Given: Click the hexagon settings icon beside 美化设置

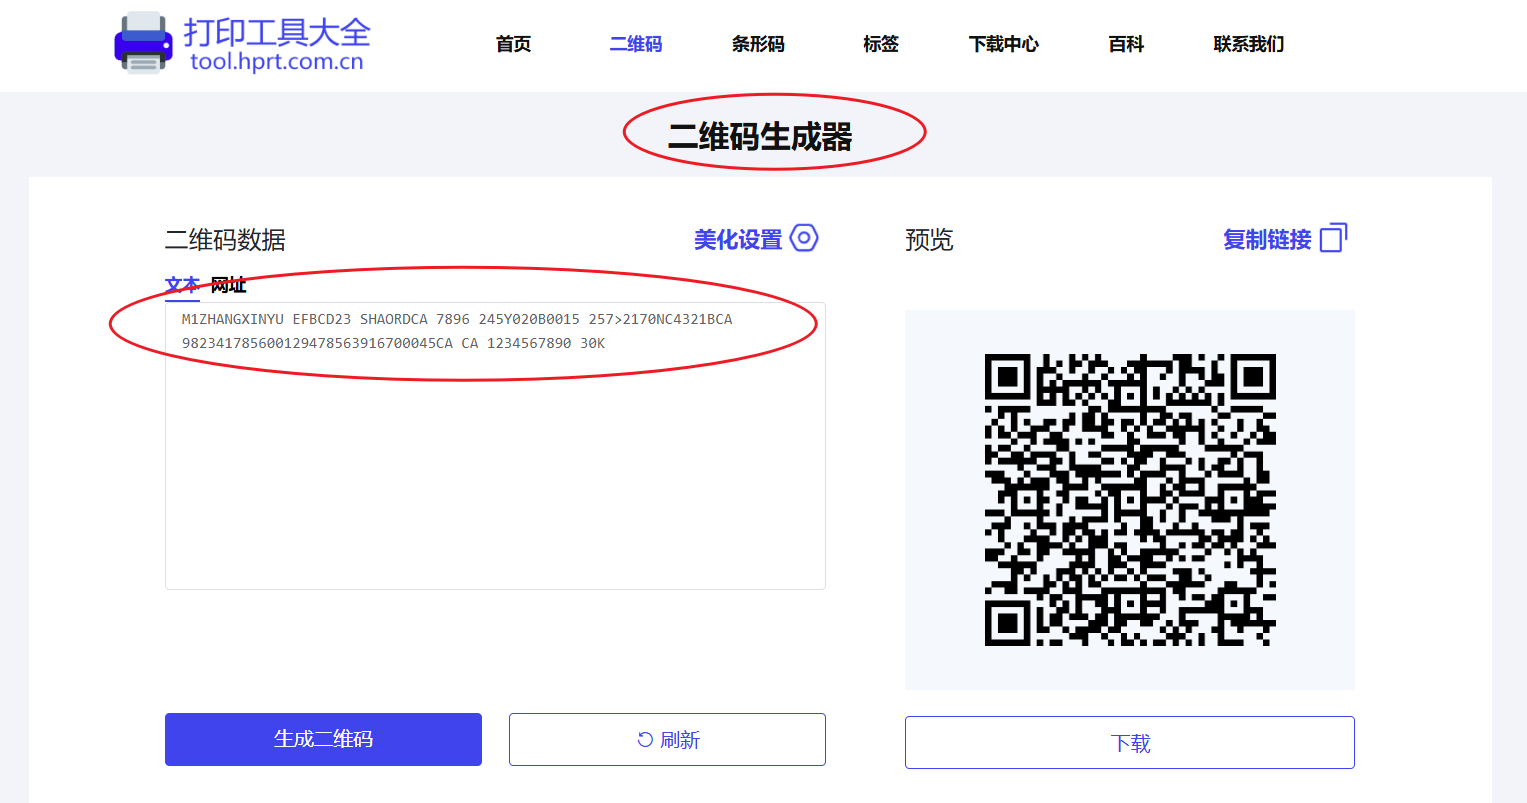Looking at the screenshot, I should pos(804,238).
